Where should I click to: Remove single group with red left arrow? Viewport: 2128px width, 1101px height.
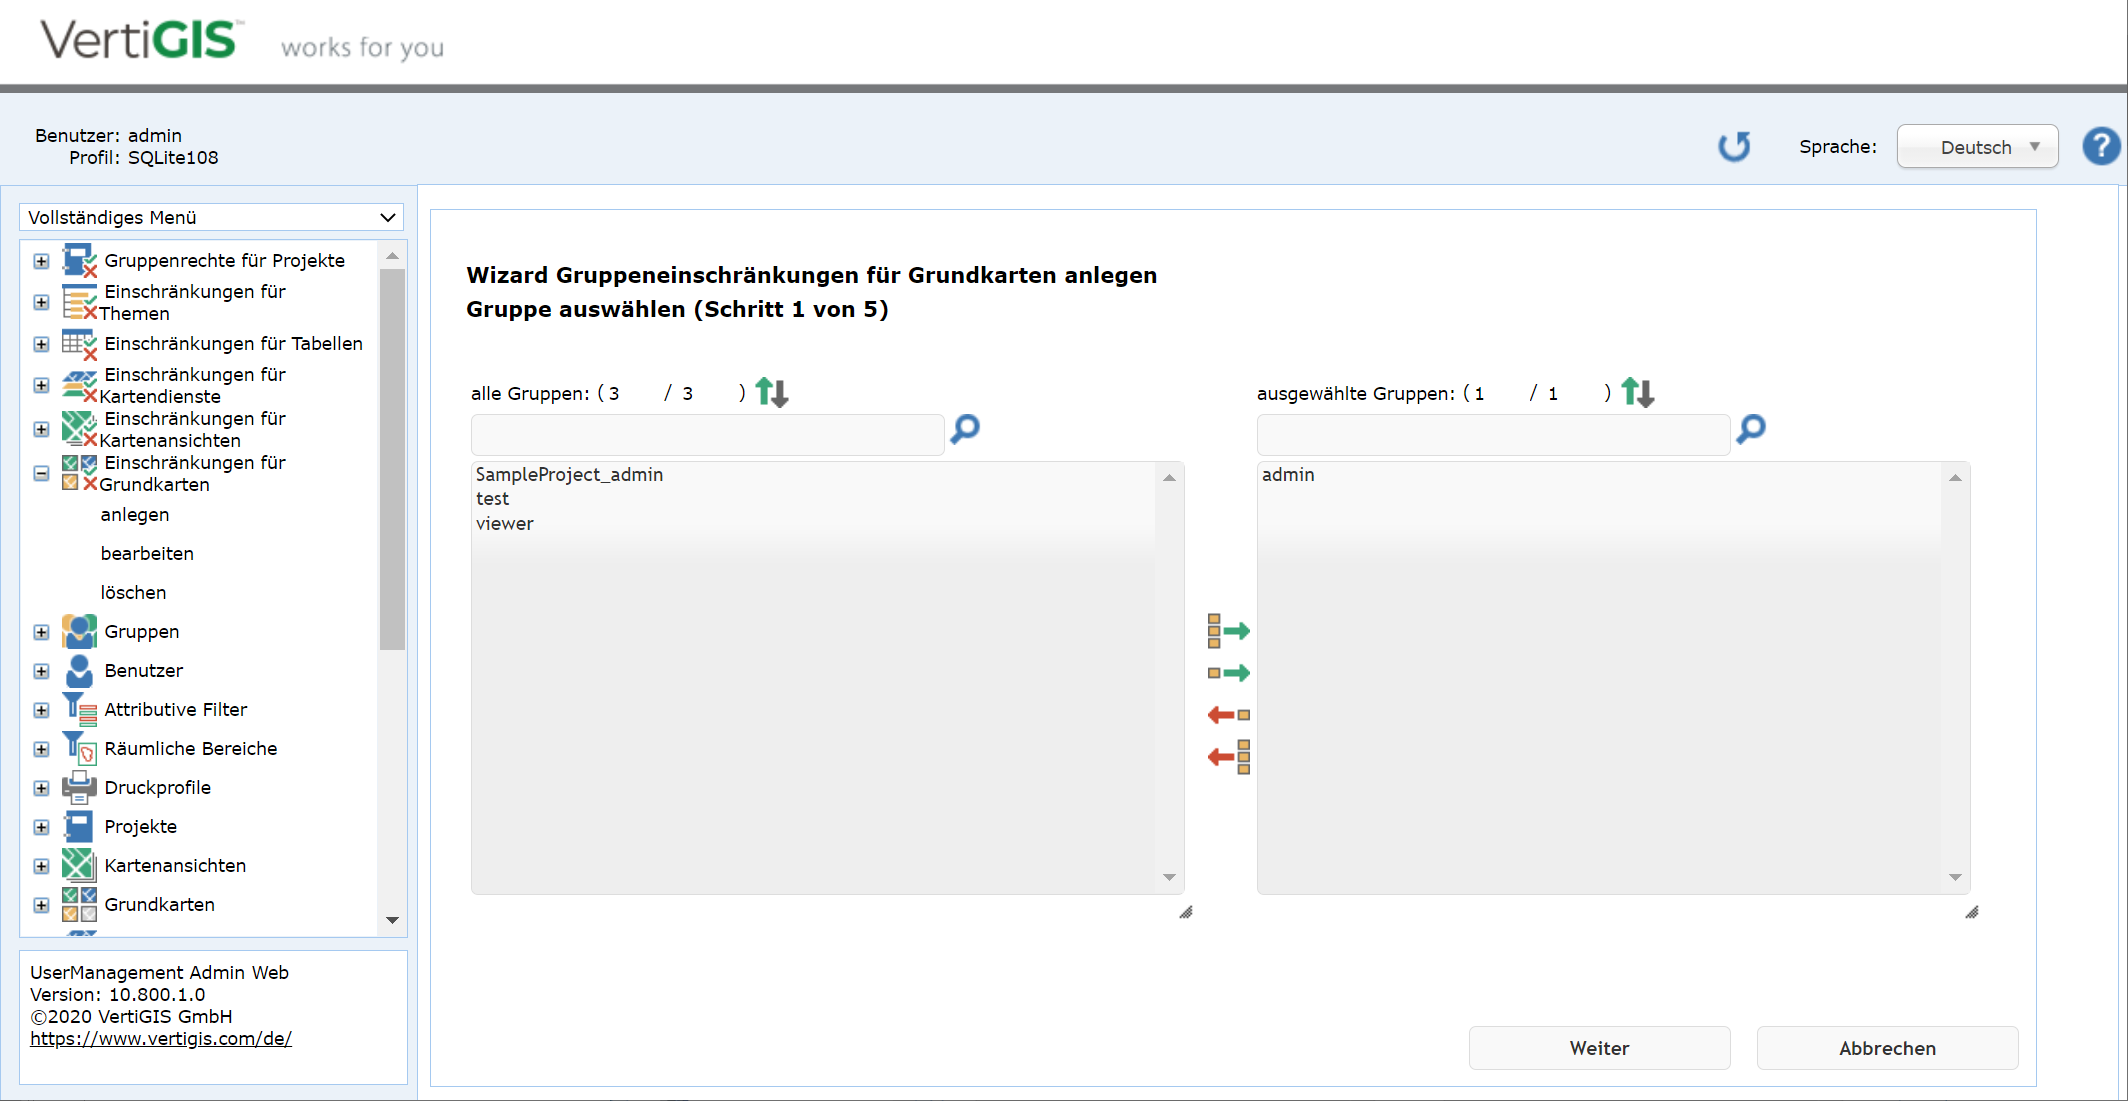1228,715
